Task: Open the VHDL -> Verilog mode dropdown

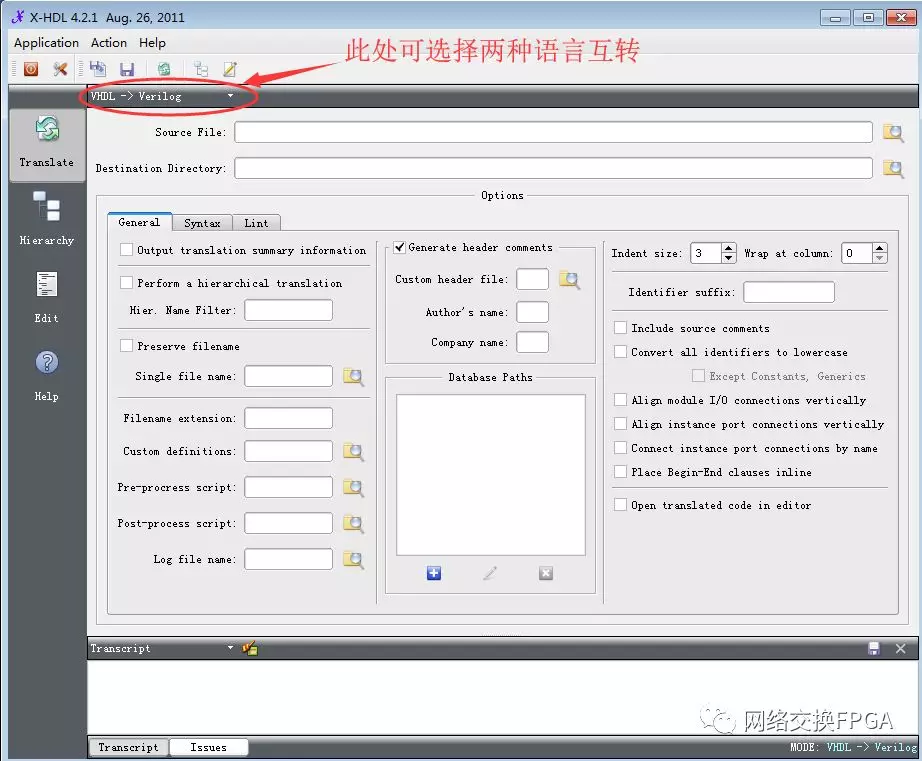Action: 162,96
